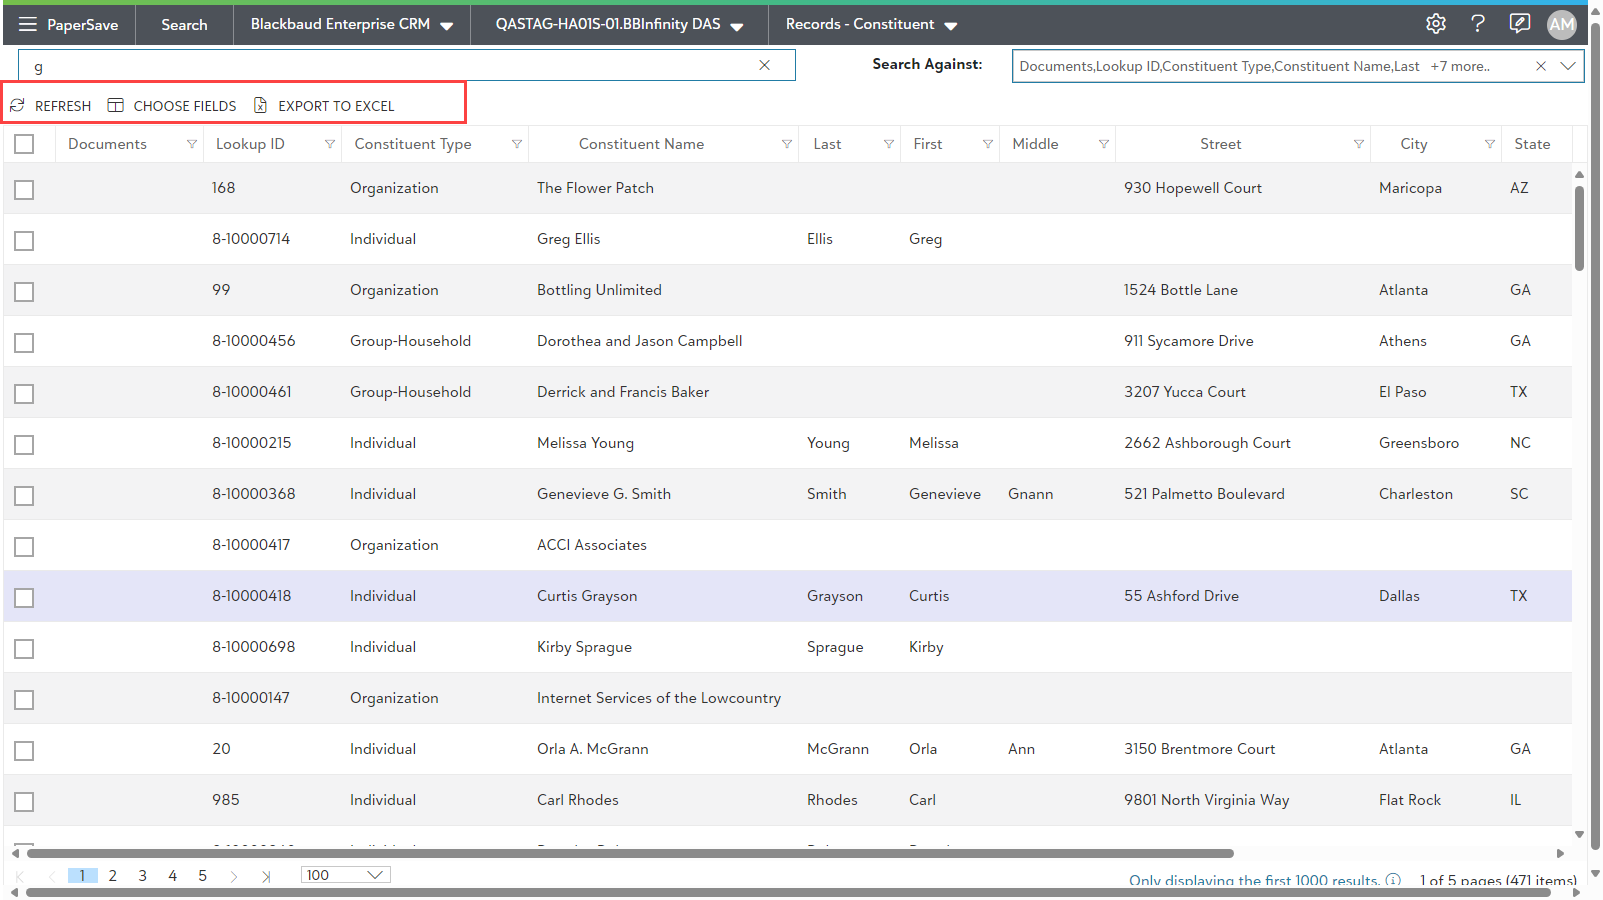Open the settings gear icon
This screenshot has width=1603, height=900.
point(1435,24)
